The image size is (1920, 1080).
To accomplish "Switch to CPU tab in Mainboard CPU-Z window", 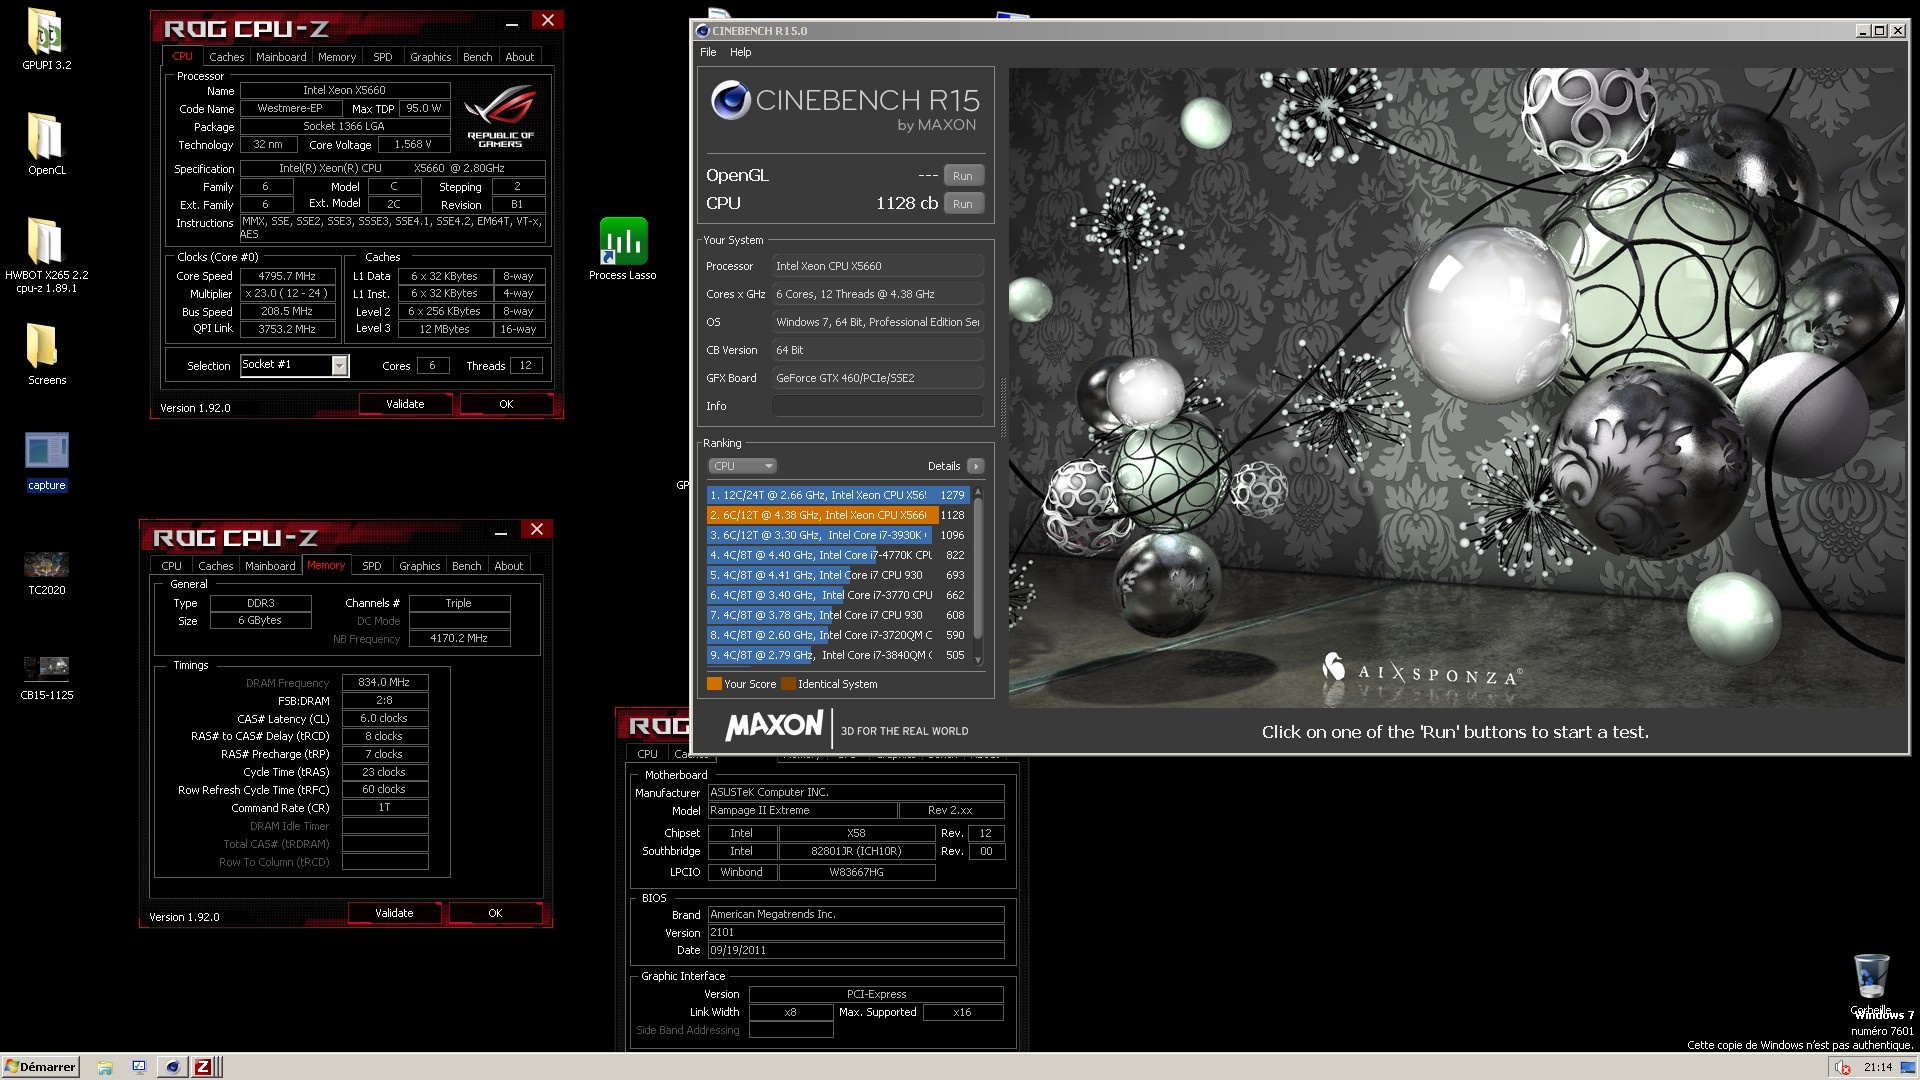I will click(648, 754).
